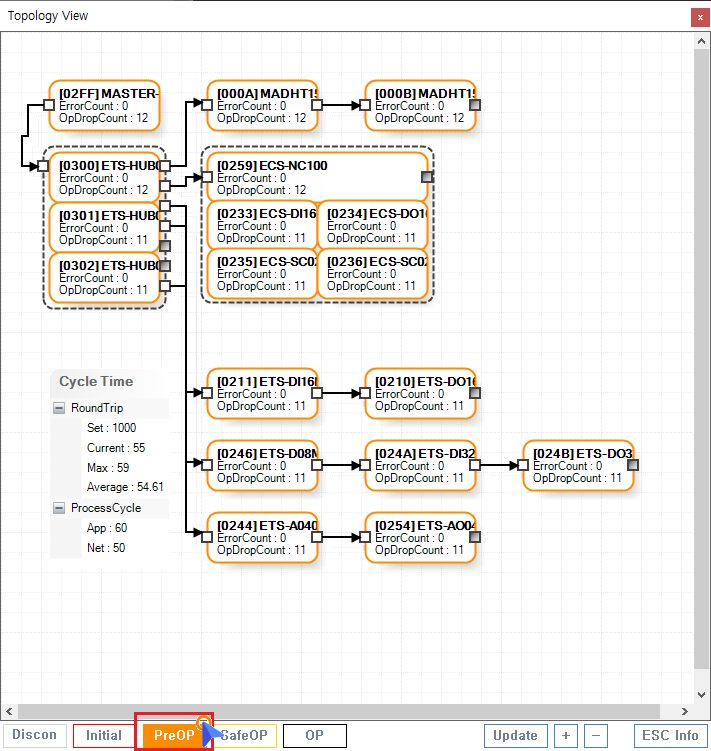The image size is (711, 751).
Task: Click the [000A] MADHT node
Action: coord(262,106)
